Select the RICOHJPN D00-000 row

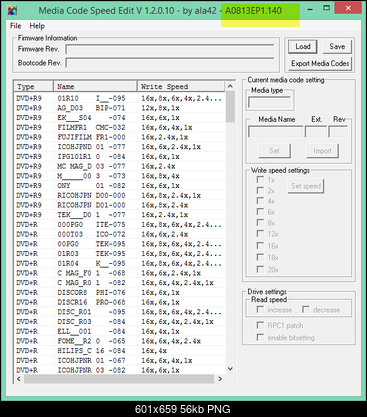pyautogui.click(x=120, y=195)
